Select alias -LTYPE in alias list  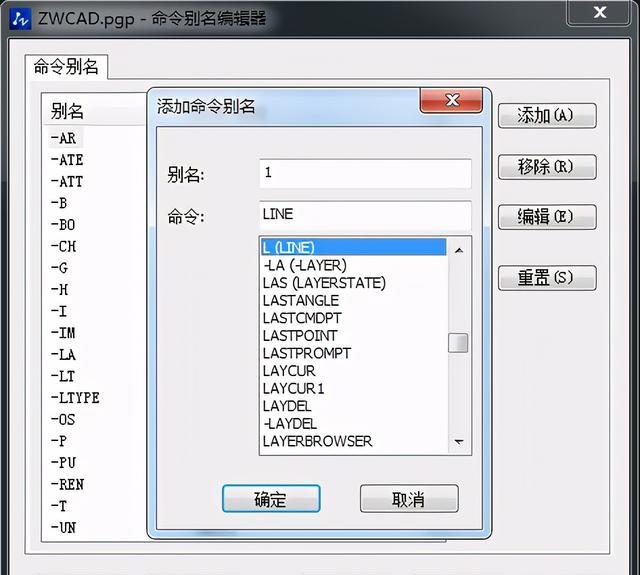(75, 398)
